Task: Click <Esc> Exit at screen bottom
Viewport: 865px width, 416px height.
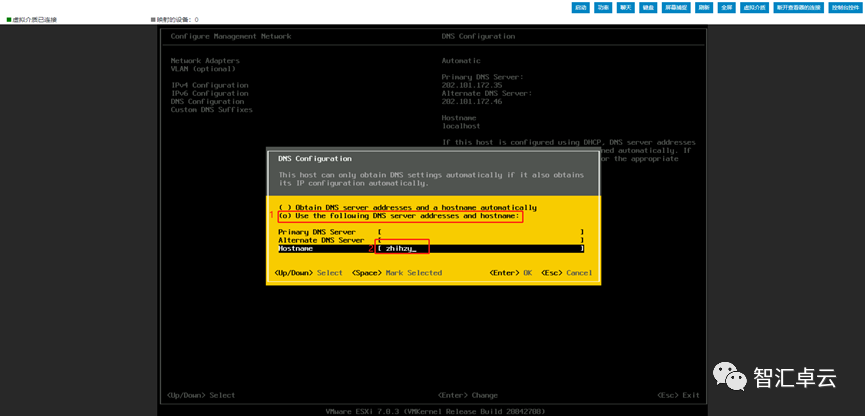Action: [x=679, y=395]
